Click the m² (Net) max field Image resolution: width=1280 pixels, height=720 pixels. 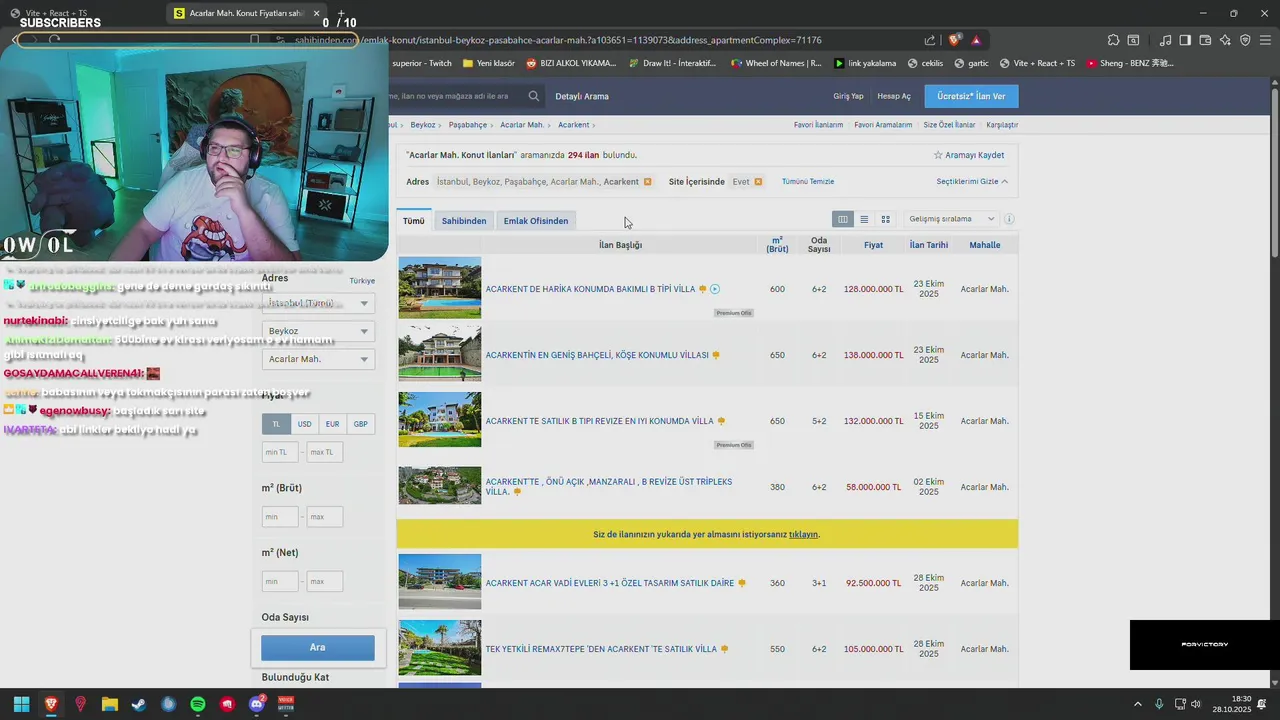[x=325, y=581]
